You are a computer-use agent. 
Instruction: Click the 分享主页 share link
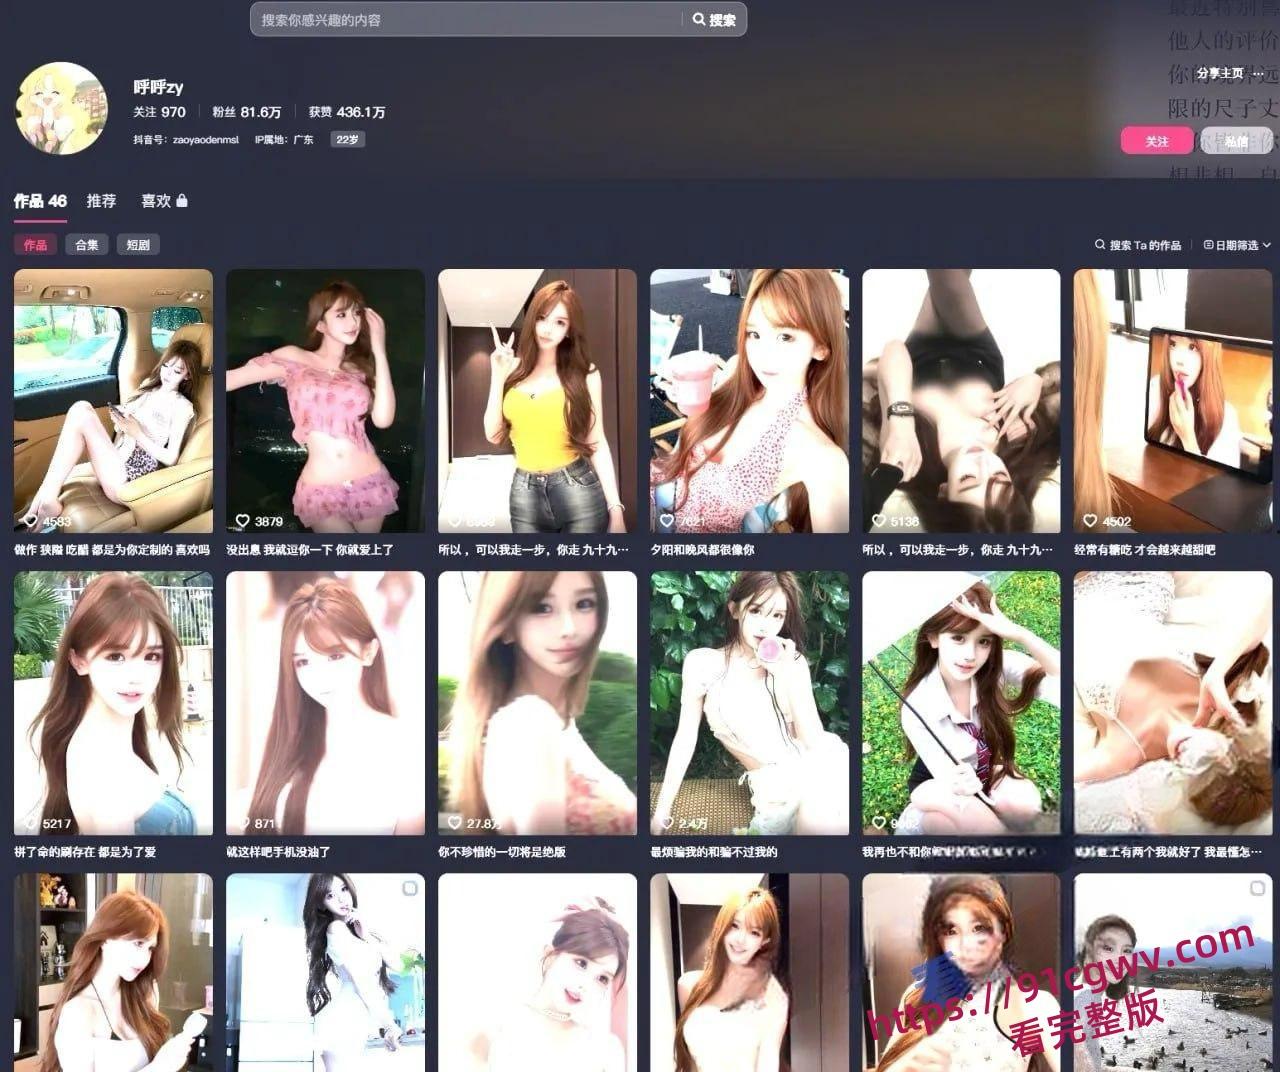(1219, 73)
